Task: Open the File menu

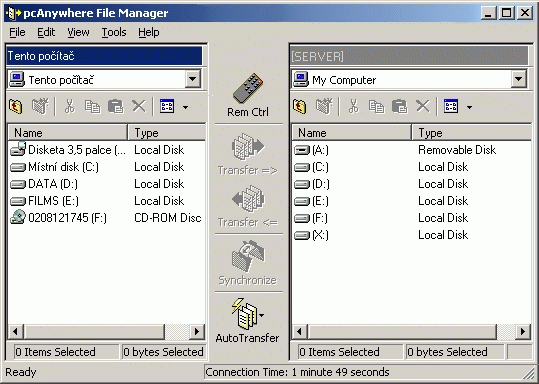Action: click(x=17, y=32)
